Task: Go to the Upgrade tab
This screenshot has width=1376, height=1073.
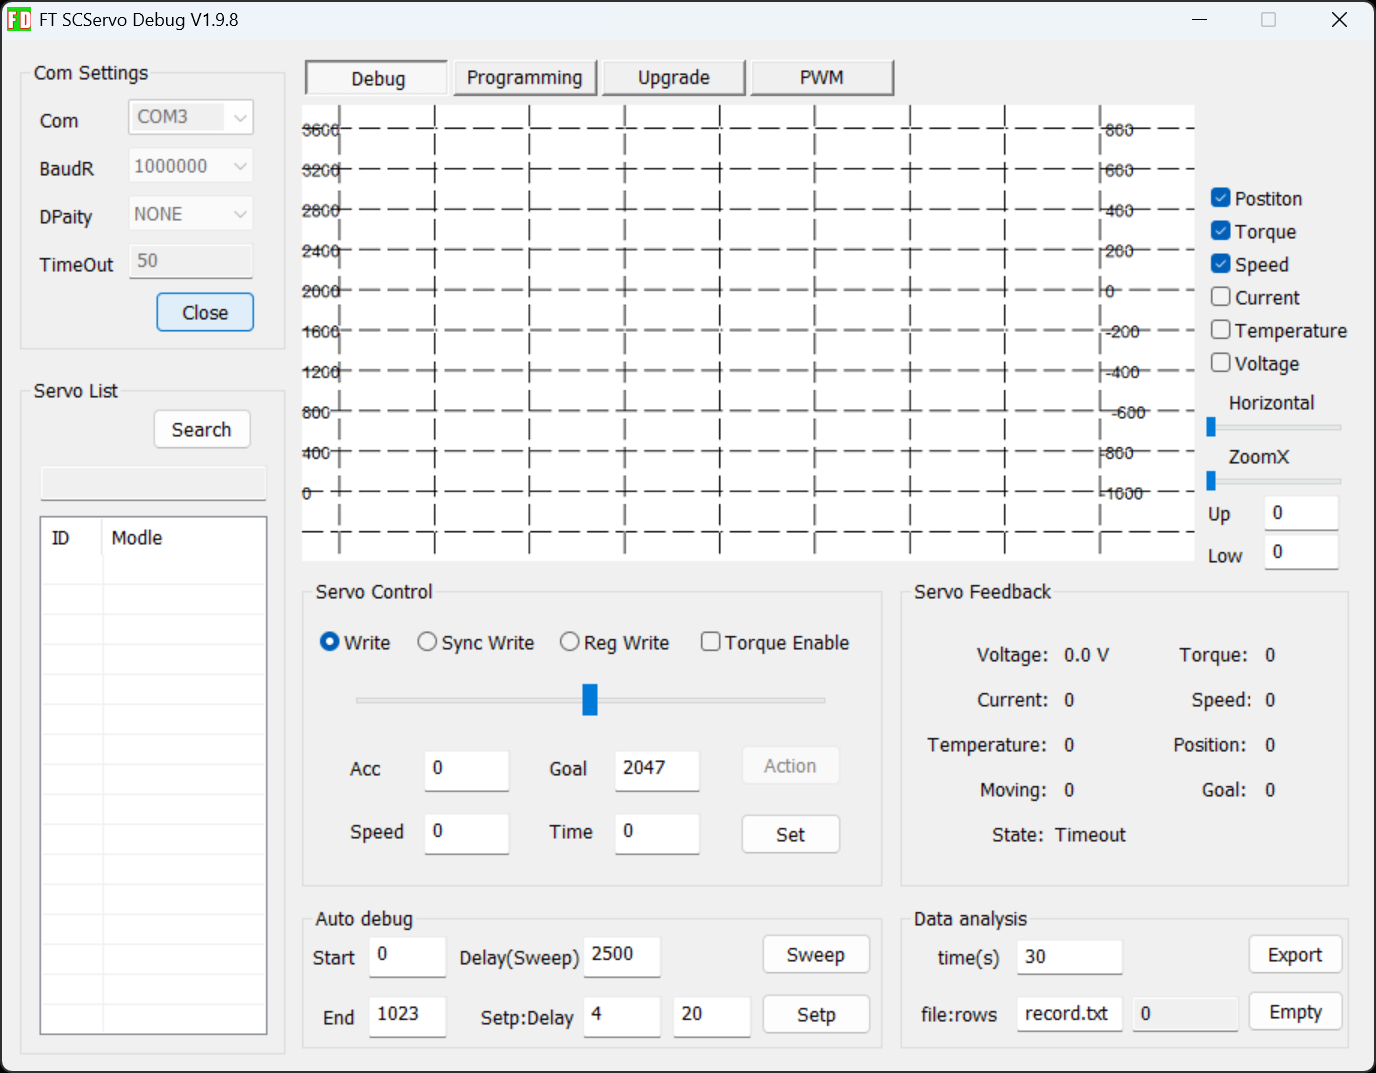Action: coord(674,78)
